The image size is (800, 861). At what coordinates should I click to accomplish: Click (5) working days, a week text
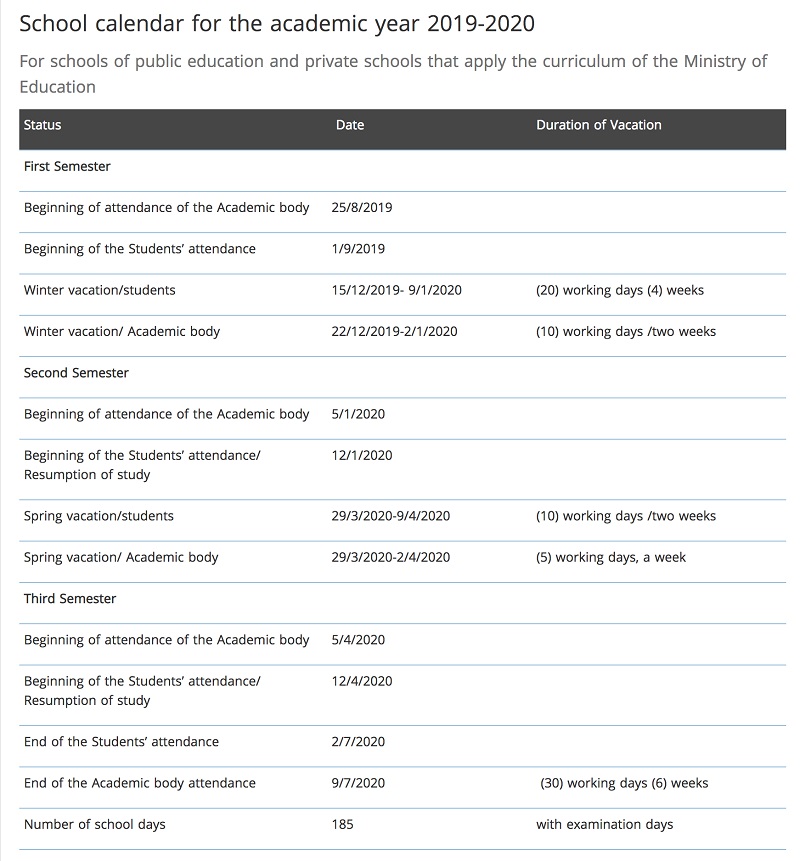tap(611, 557)
